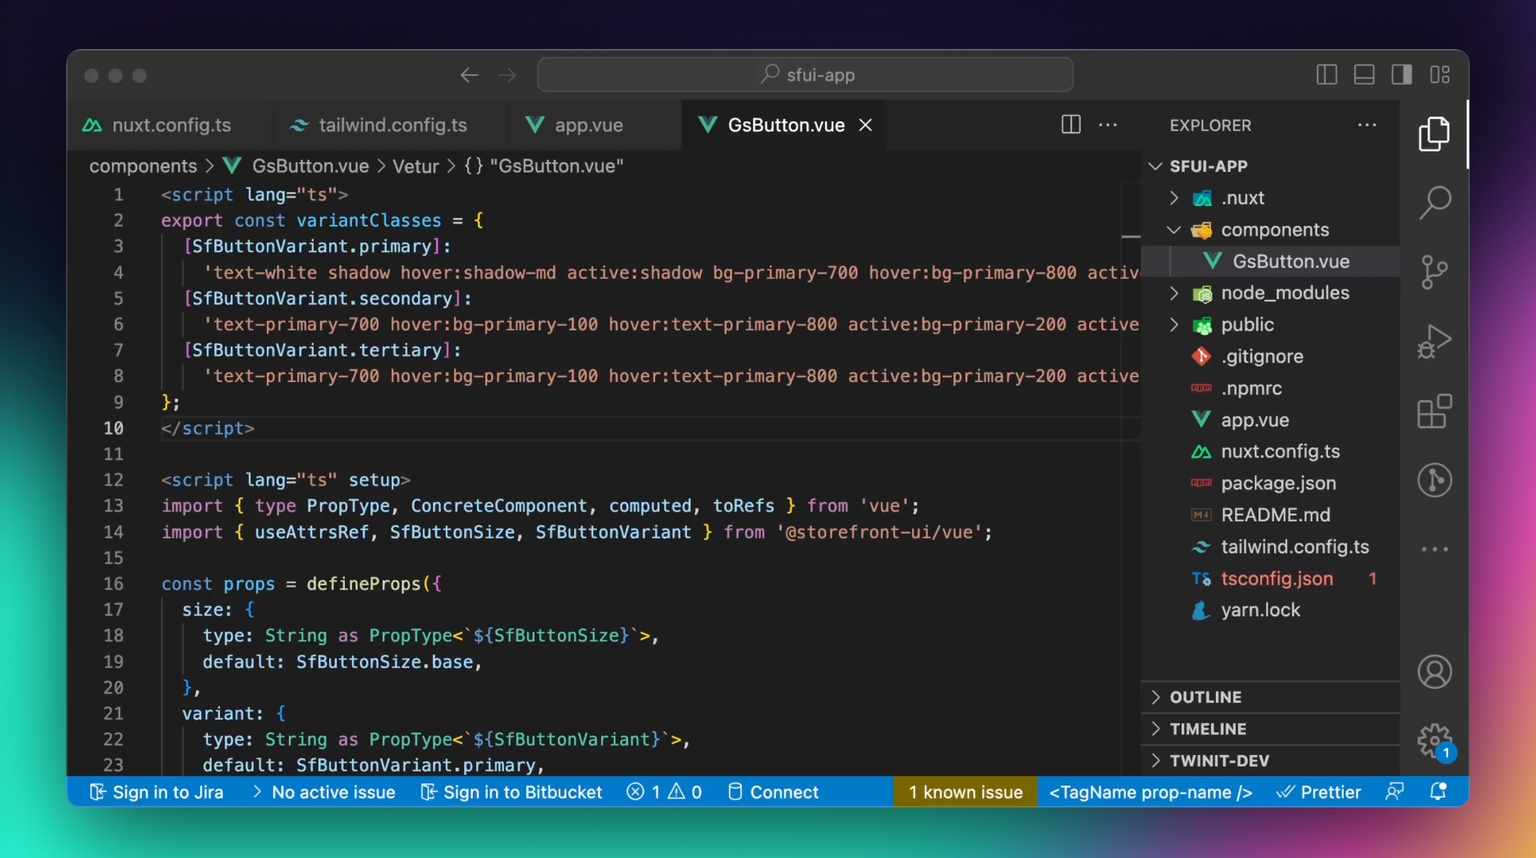
Task: Open the Accounts menu icon
Action: tap(1434, 672)
